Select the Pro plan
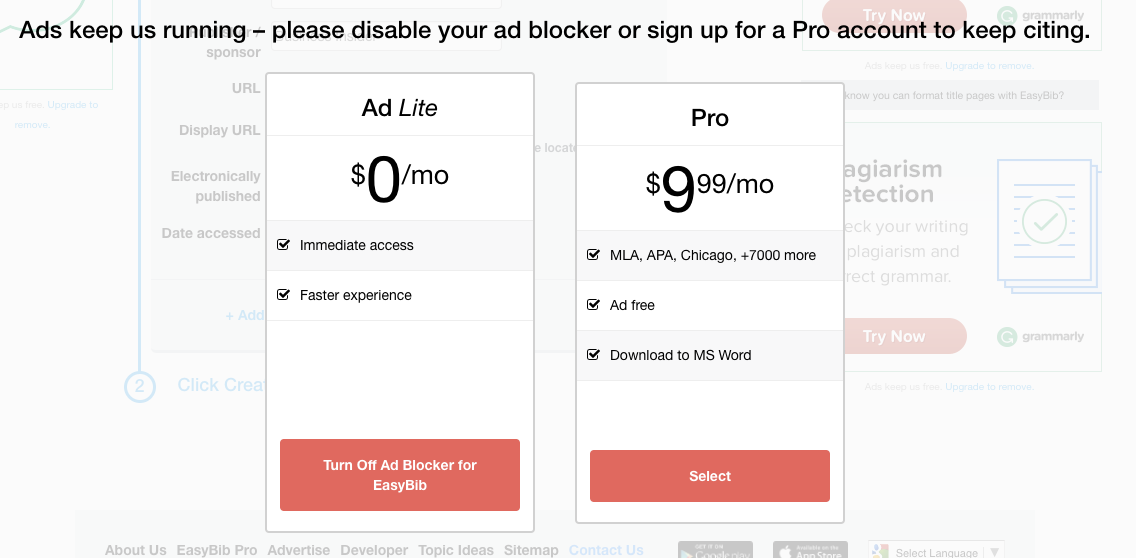1136x558 pixels. tap(710, 476)
